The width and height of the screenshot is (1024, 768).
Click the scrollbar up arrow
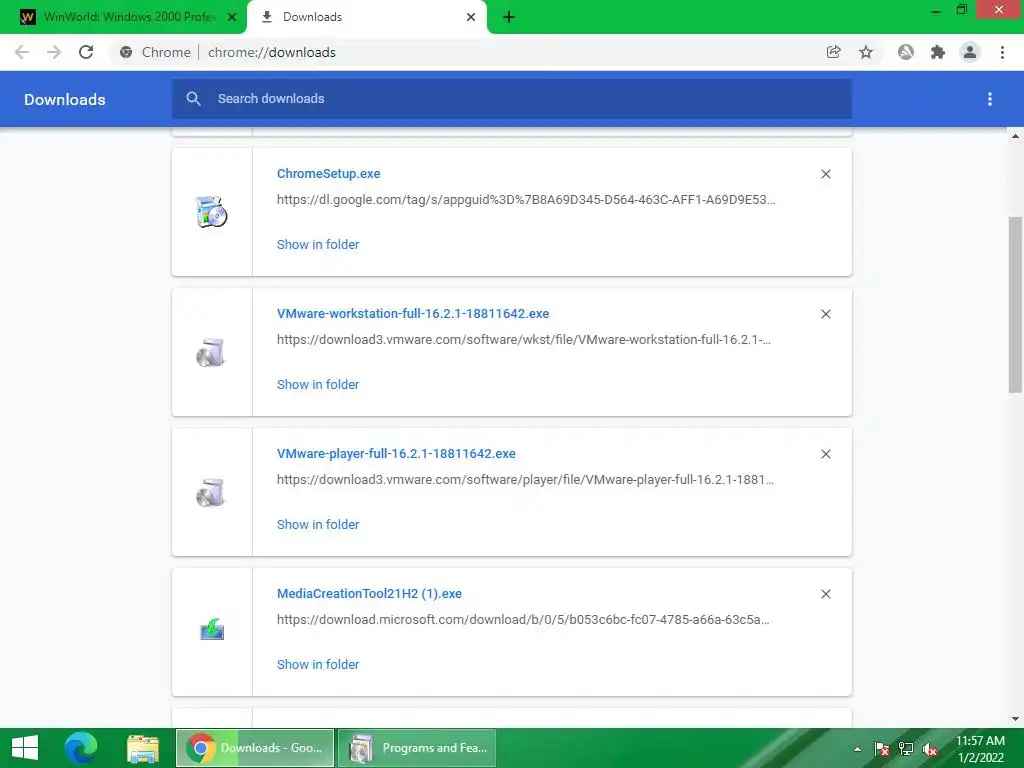click(1015, 136)
